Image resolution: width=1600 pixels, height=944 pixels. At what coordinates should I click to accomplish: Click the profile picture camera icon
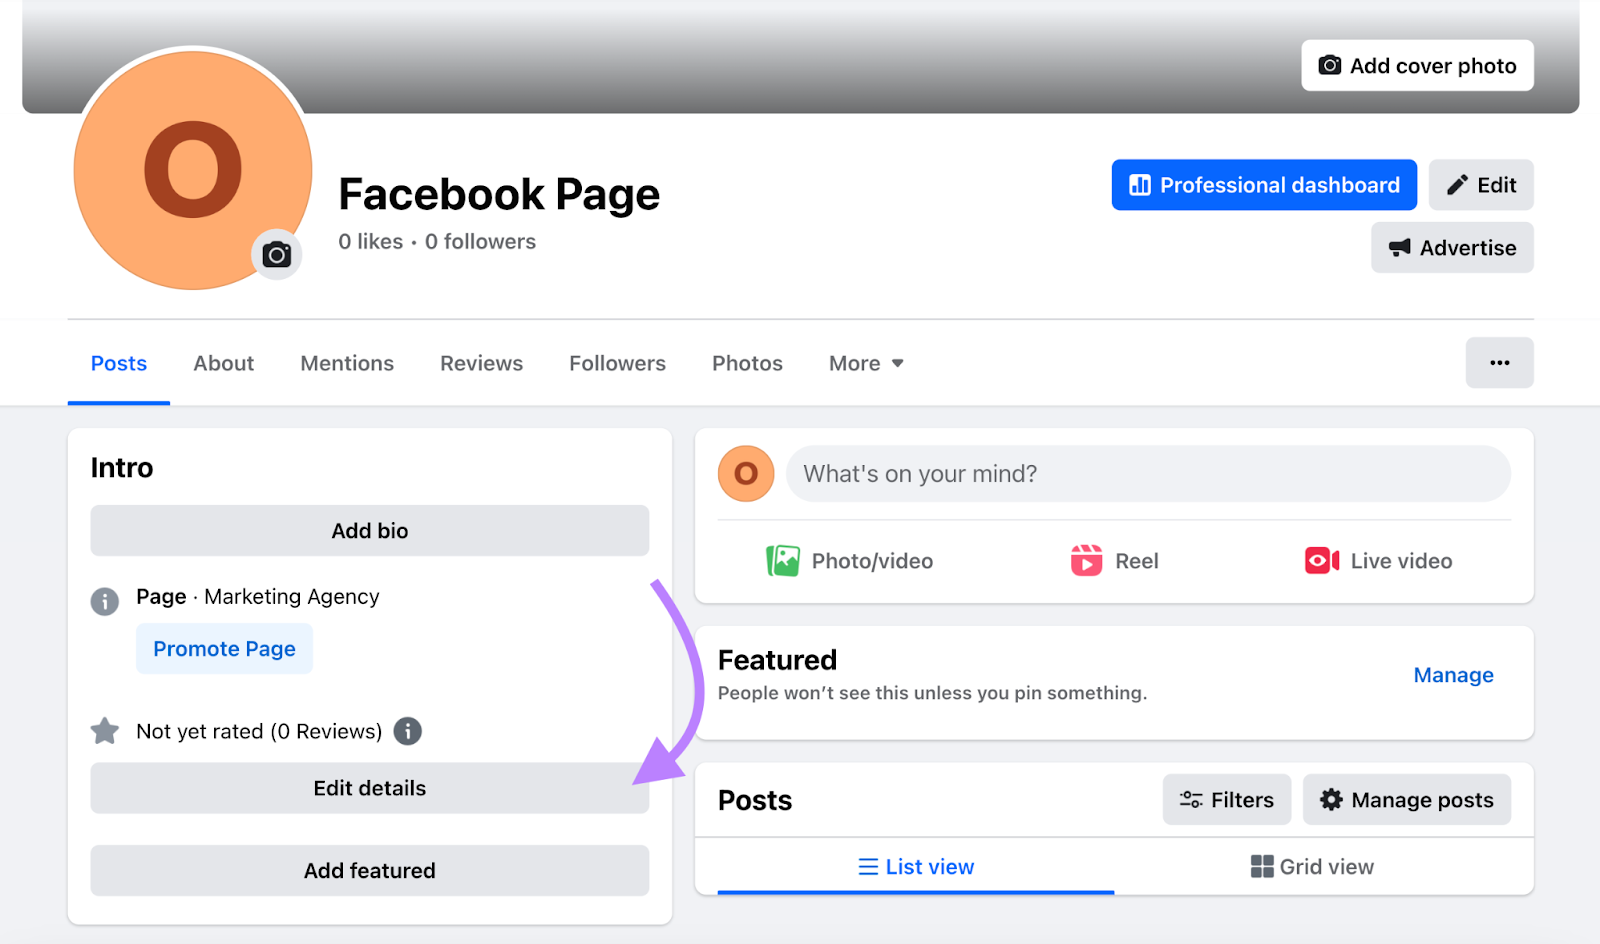click(x=276, y=255)
